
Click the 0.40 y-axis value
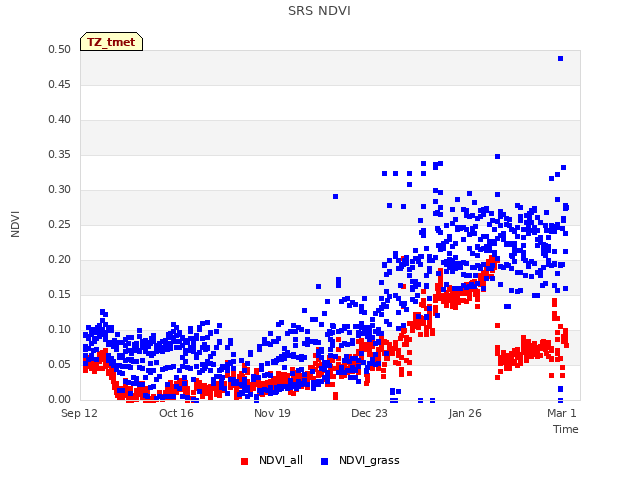click(60, 120)
